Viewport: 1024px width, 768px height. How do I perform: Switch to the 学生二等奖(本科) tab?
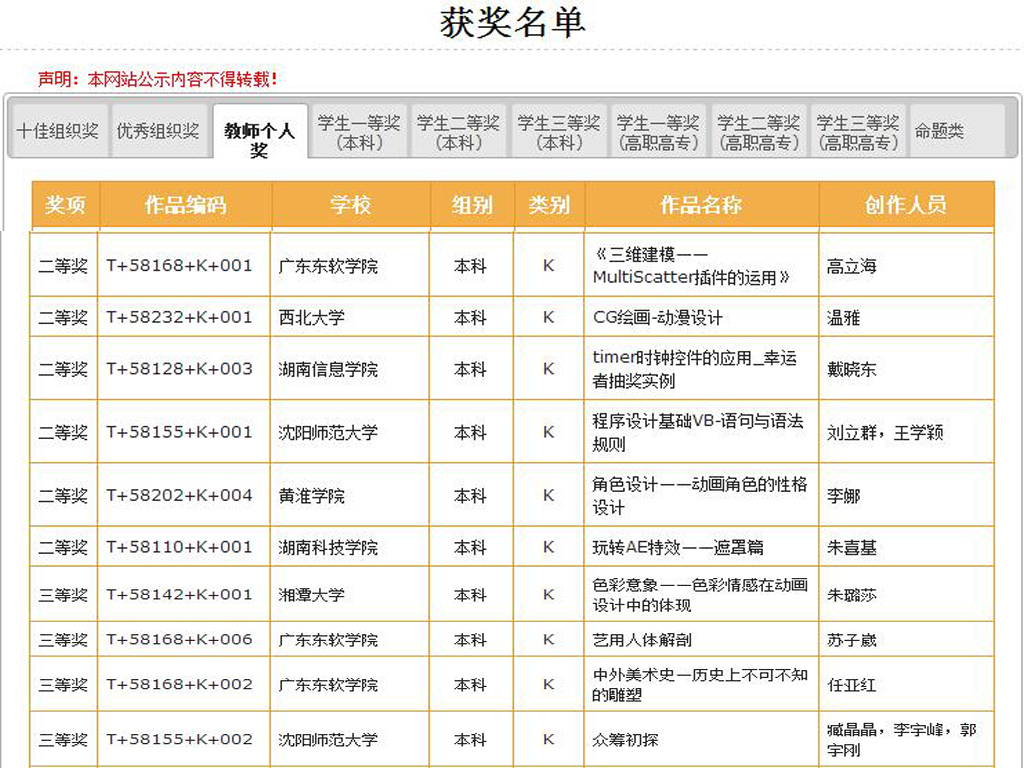(x=459, y=132)
